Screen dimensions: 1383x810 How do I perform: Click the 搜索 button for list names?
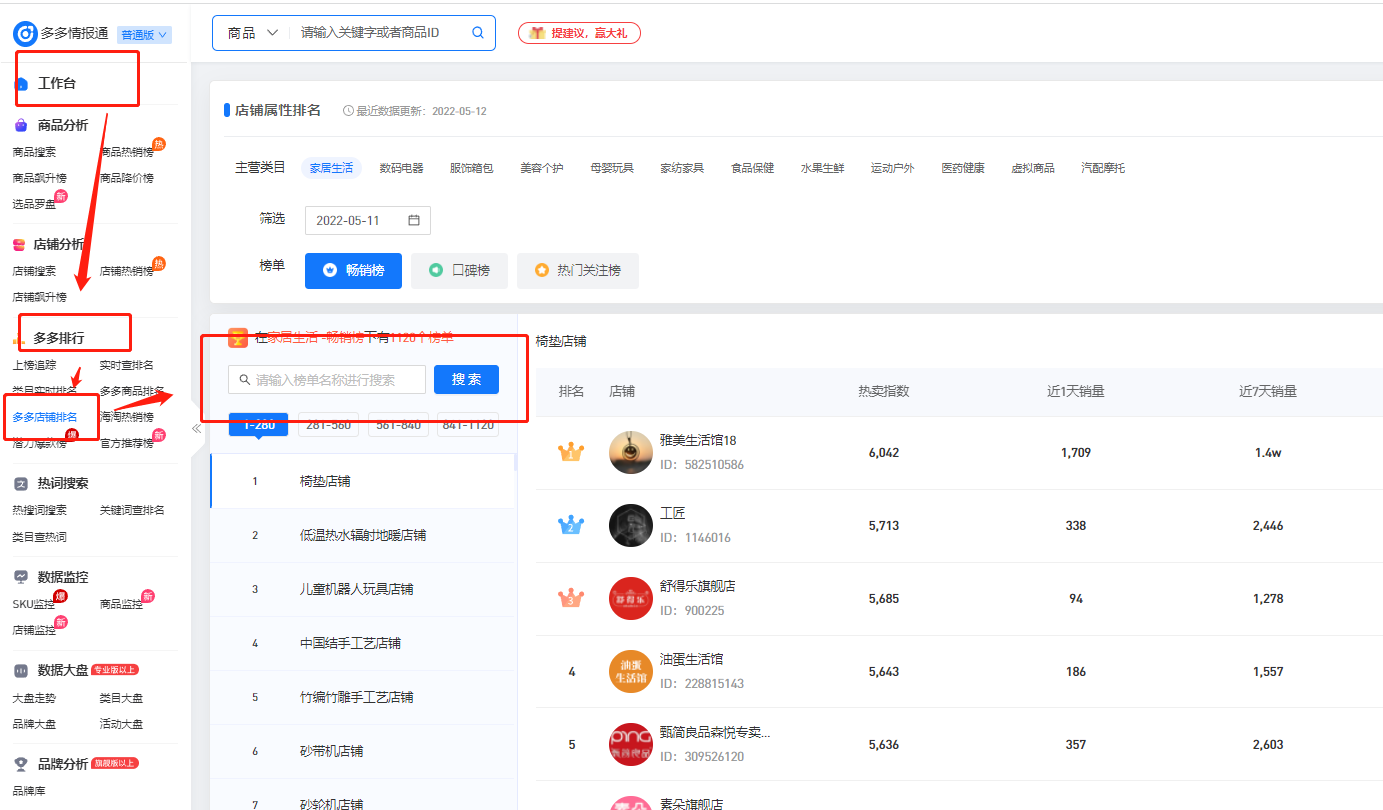(x=466, y=380)
